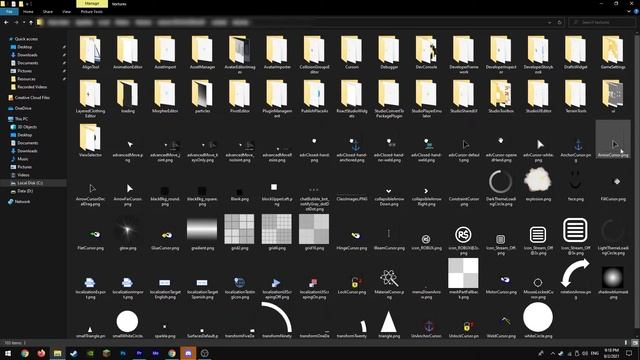Select the collapsibleArrowDown.png file
Viewport: 640px width, 360px height.
click(x=389, y=195)
